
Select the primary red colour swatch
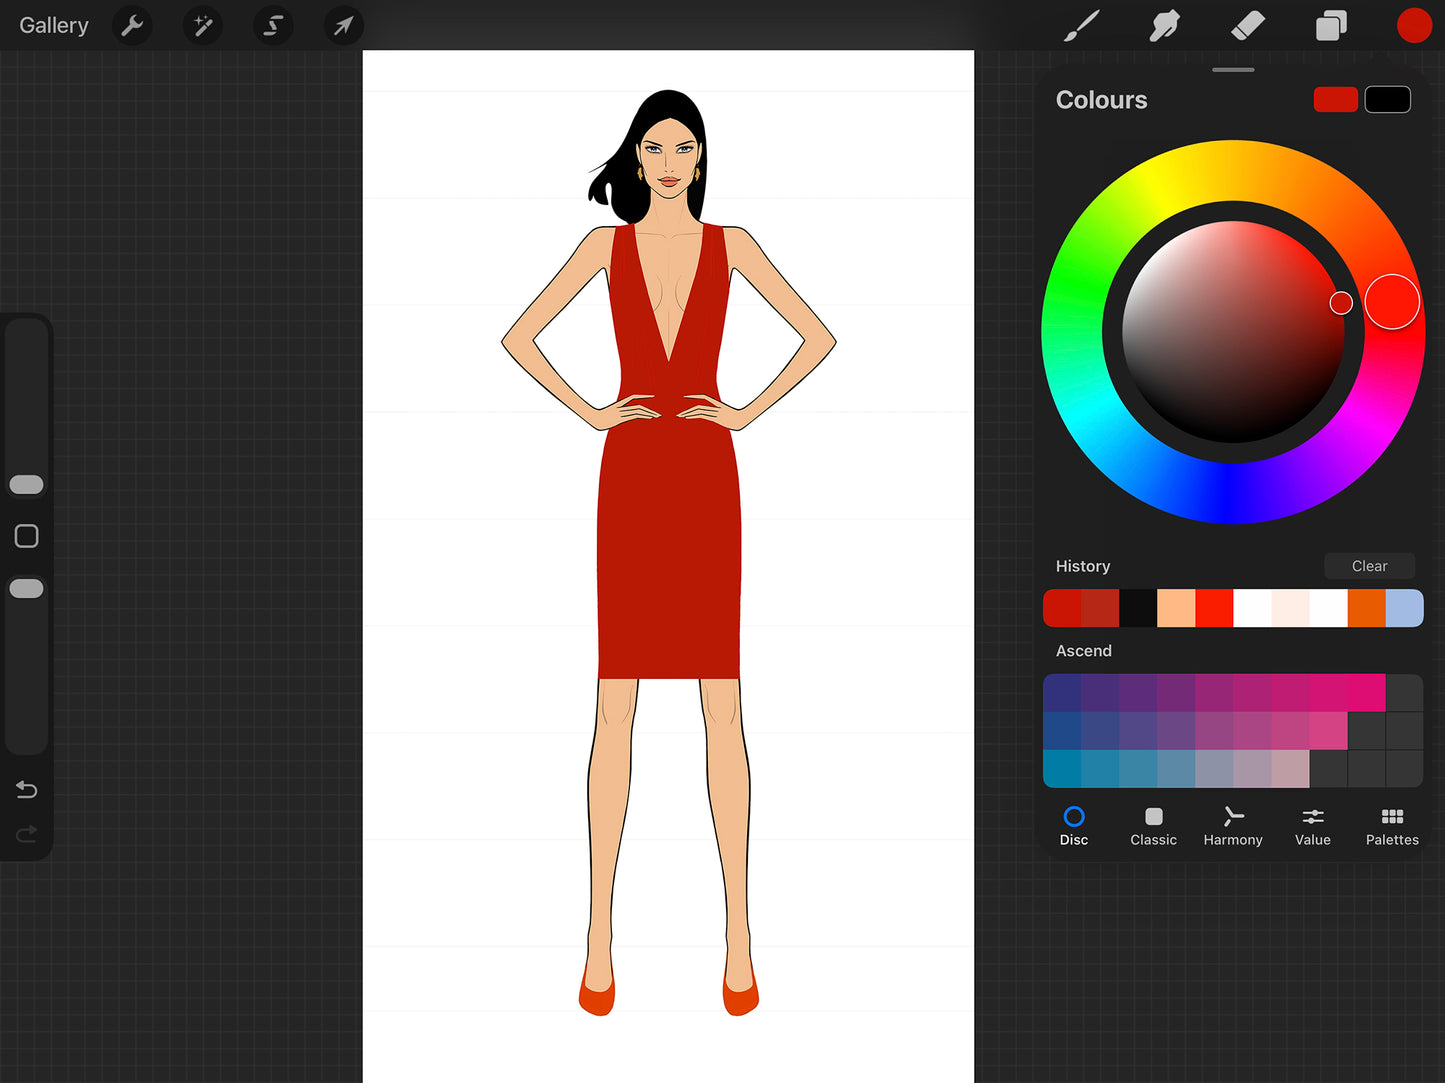tap(1335, 99)
